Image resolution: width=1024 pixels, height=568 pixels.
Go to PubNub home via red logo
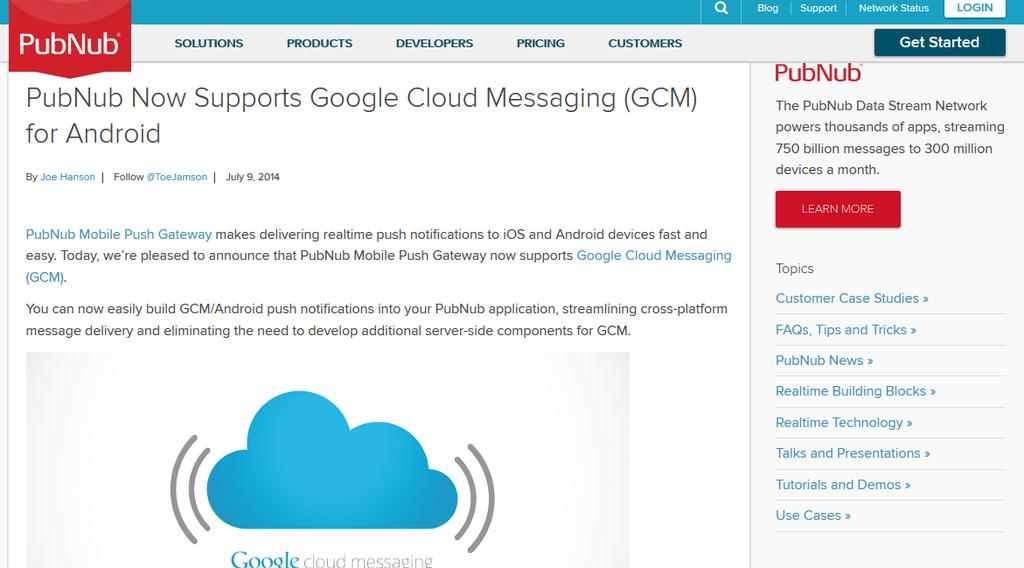point(70,39)
